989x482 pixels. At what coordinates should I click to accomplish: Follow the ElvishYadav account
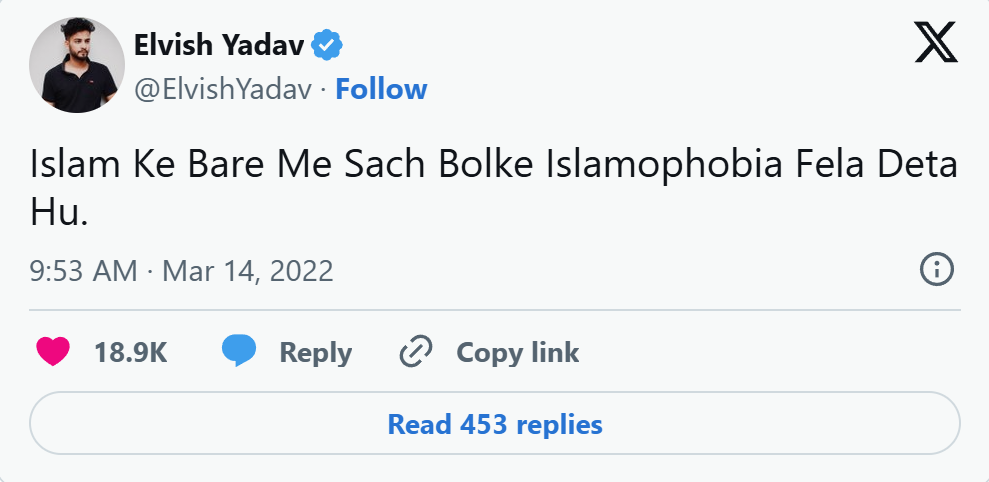click(x=381, y=89)
